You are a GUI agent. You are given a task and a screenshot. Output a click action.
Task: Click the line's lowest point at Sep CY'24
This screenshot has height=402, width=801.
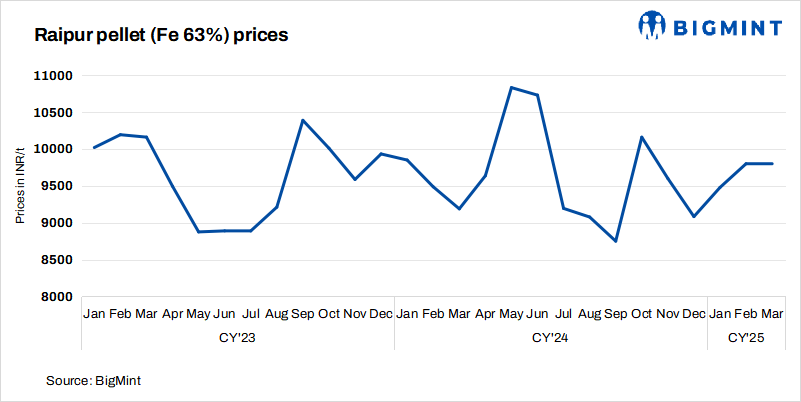click(x=616, y=241)
